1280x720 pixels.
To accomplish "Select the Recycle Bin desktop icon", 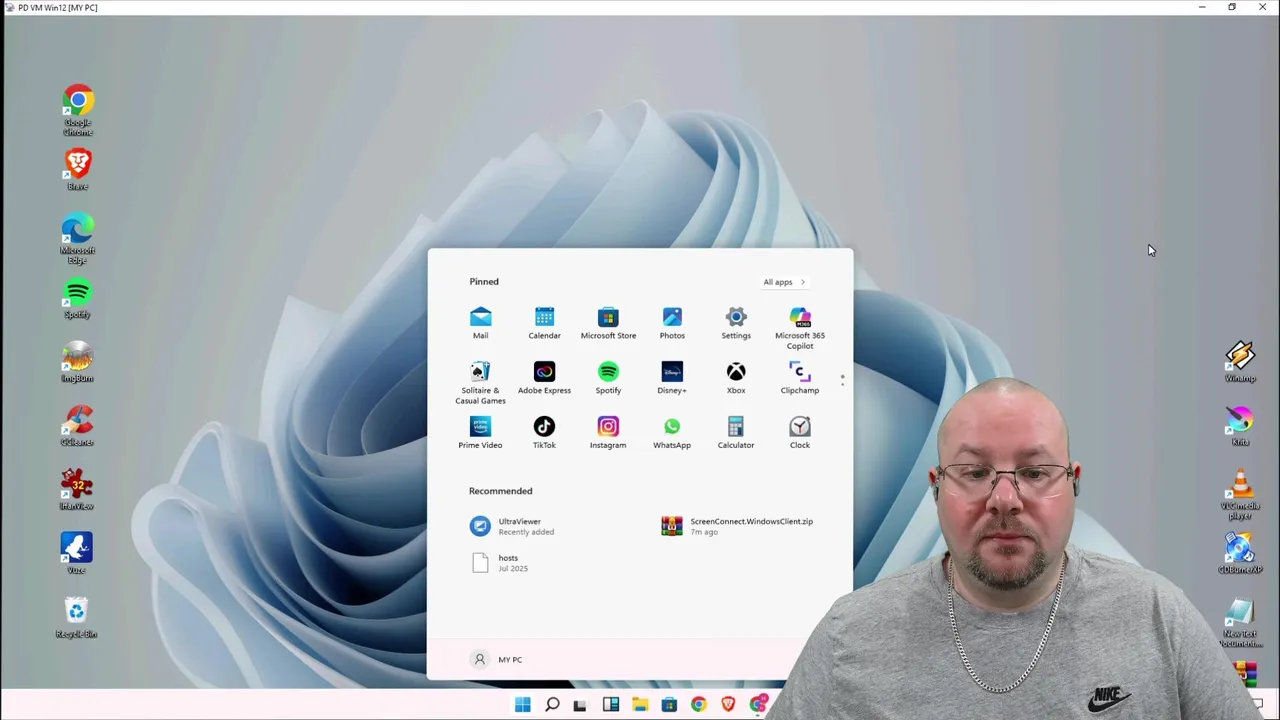I will click(77, 618).
